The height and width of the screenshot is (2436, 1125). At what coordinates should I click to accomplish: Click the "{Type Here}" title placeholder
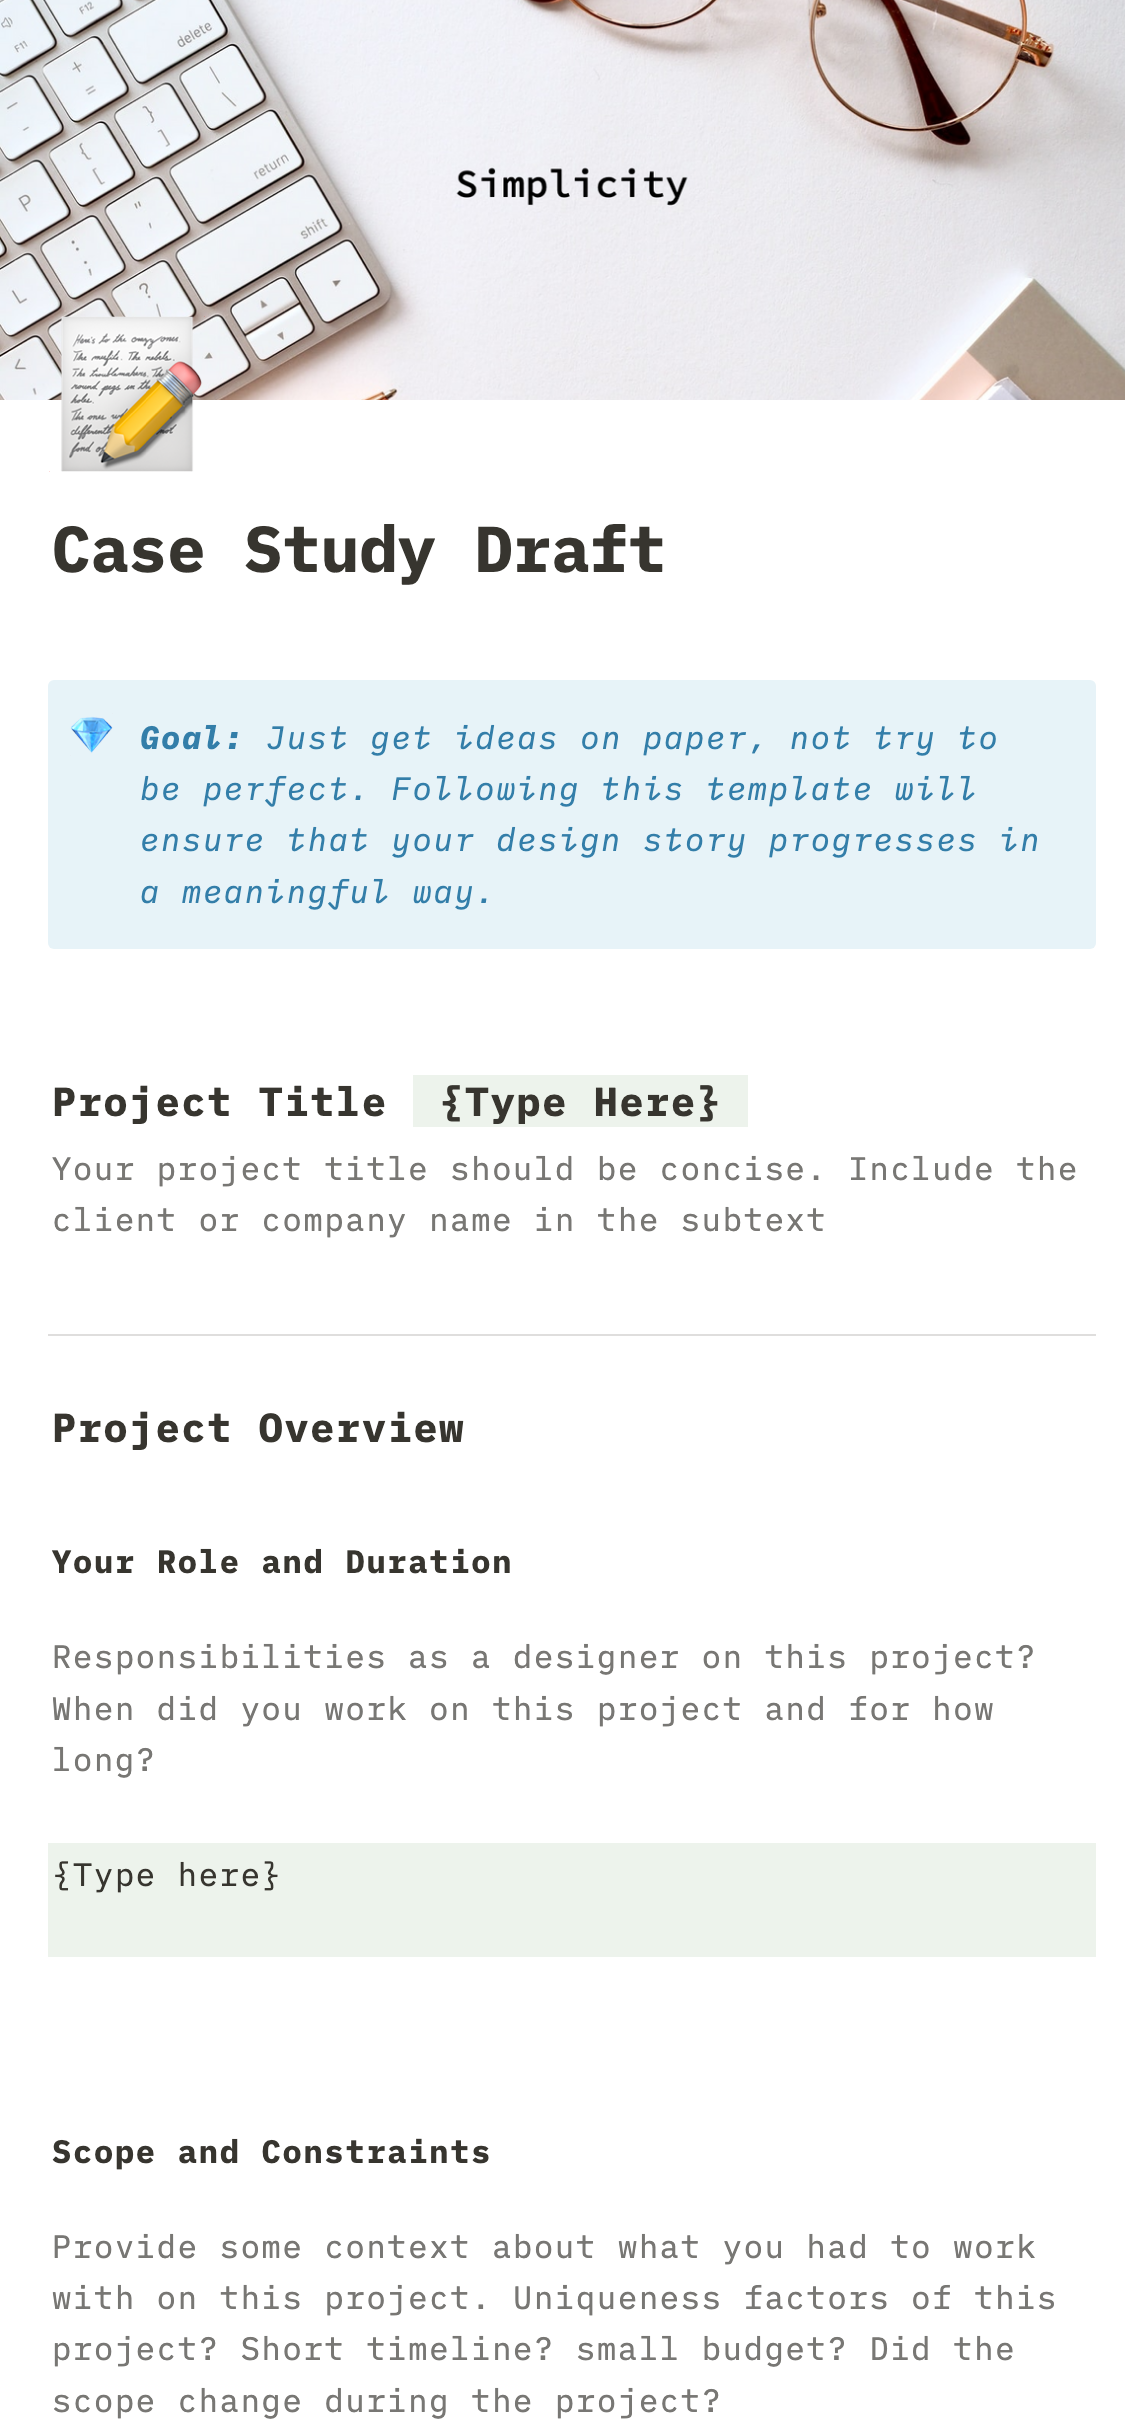[x=580, y=1102]
